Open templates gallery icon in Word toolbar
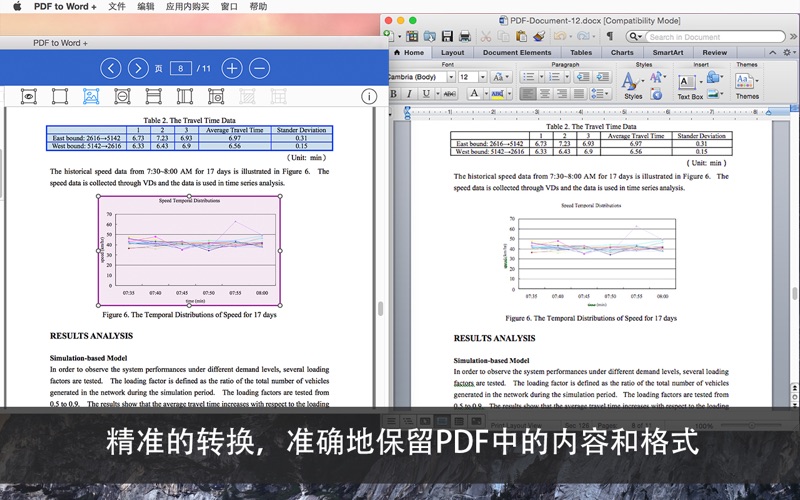The width and height of the screenshot is (800, 500). click(x=412, y=36)
